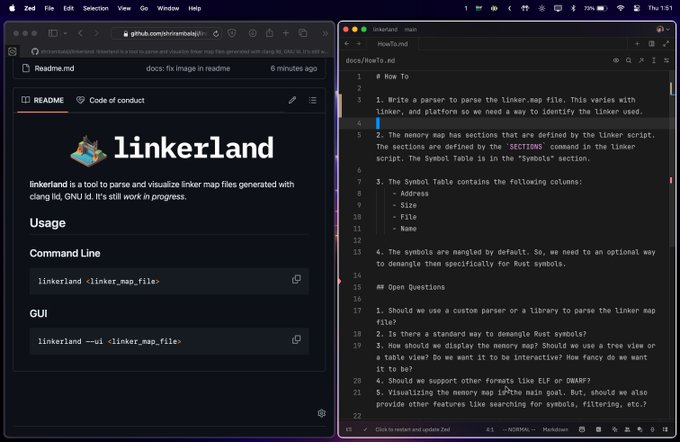Toggle the notifications bell in Zed status bar

pos(652,429)
